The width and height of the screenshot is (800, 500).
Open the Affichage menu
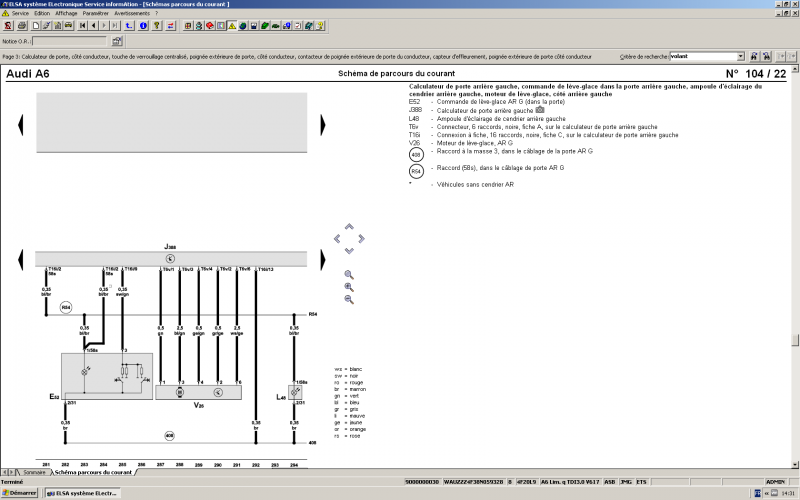(66, 13)
